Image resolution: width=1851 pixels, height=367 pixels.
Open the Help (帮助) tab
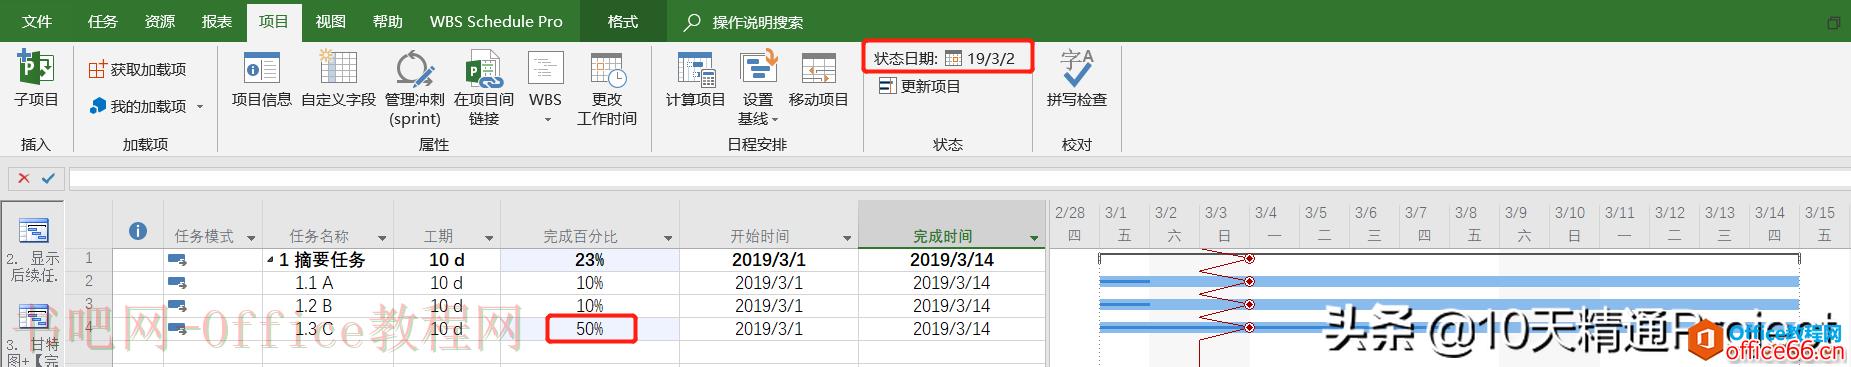[x=387, y=21]
